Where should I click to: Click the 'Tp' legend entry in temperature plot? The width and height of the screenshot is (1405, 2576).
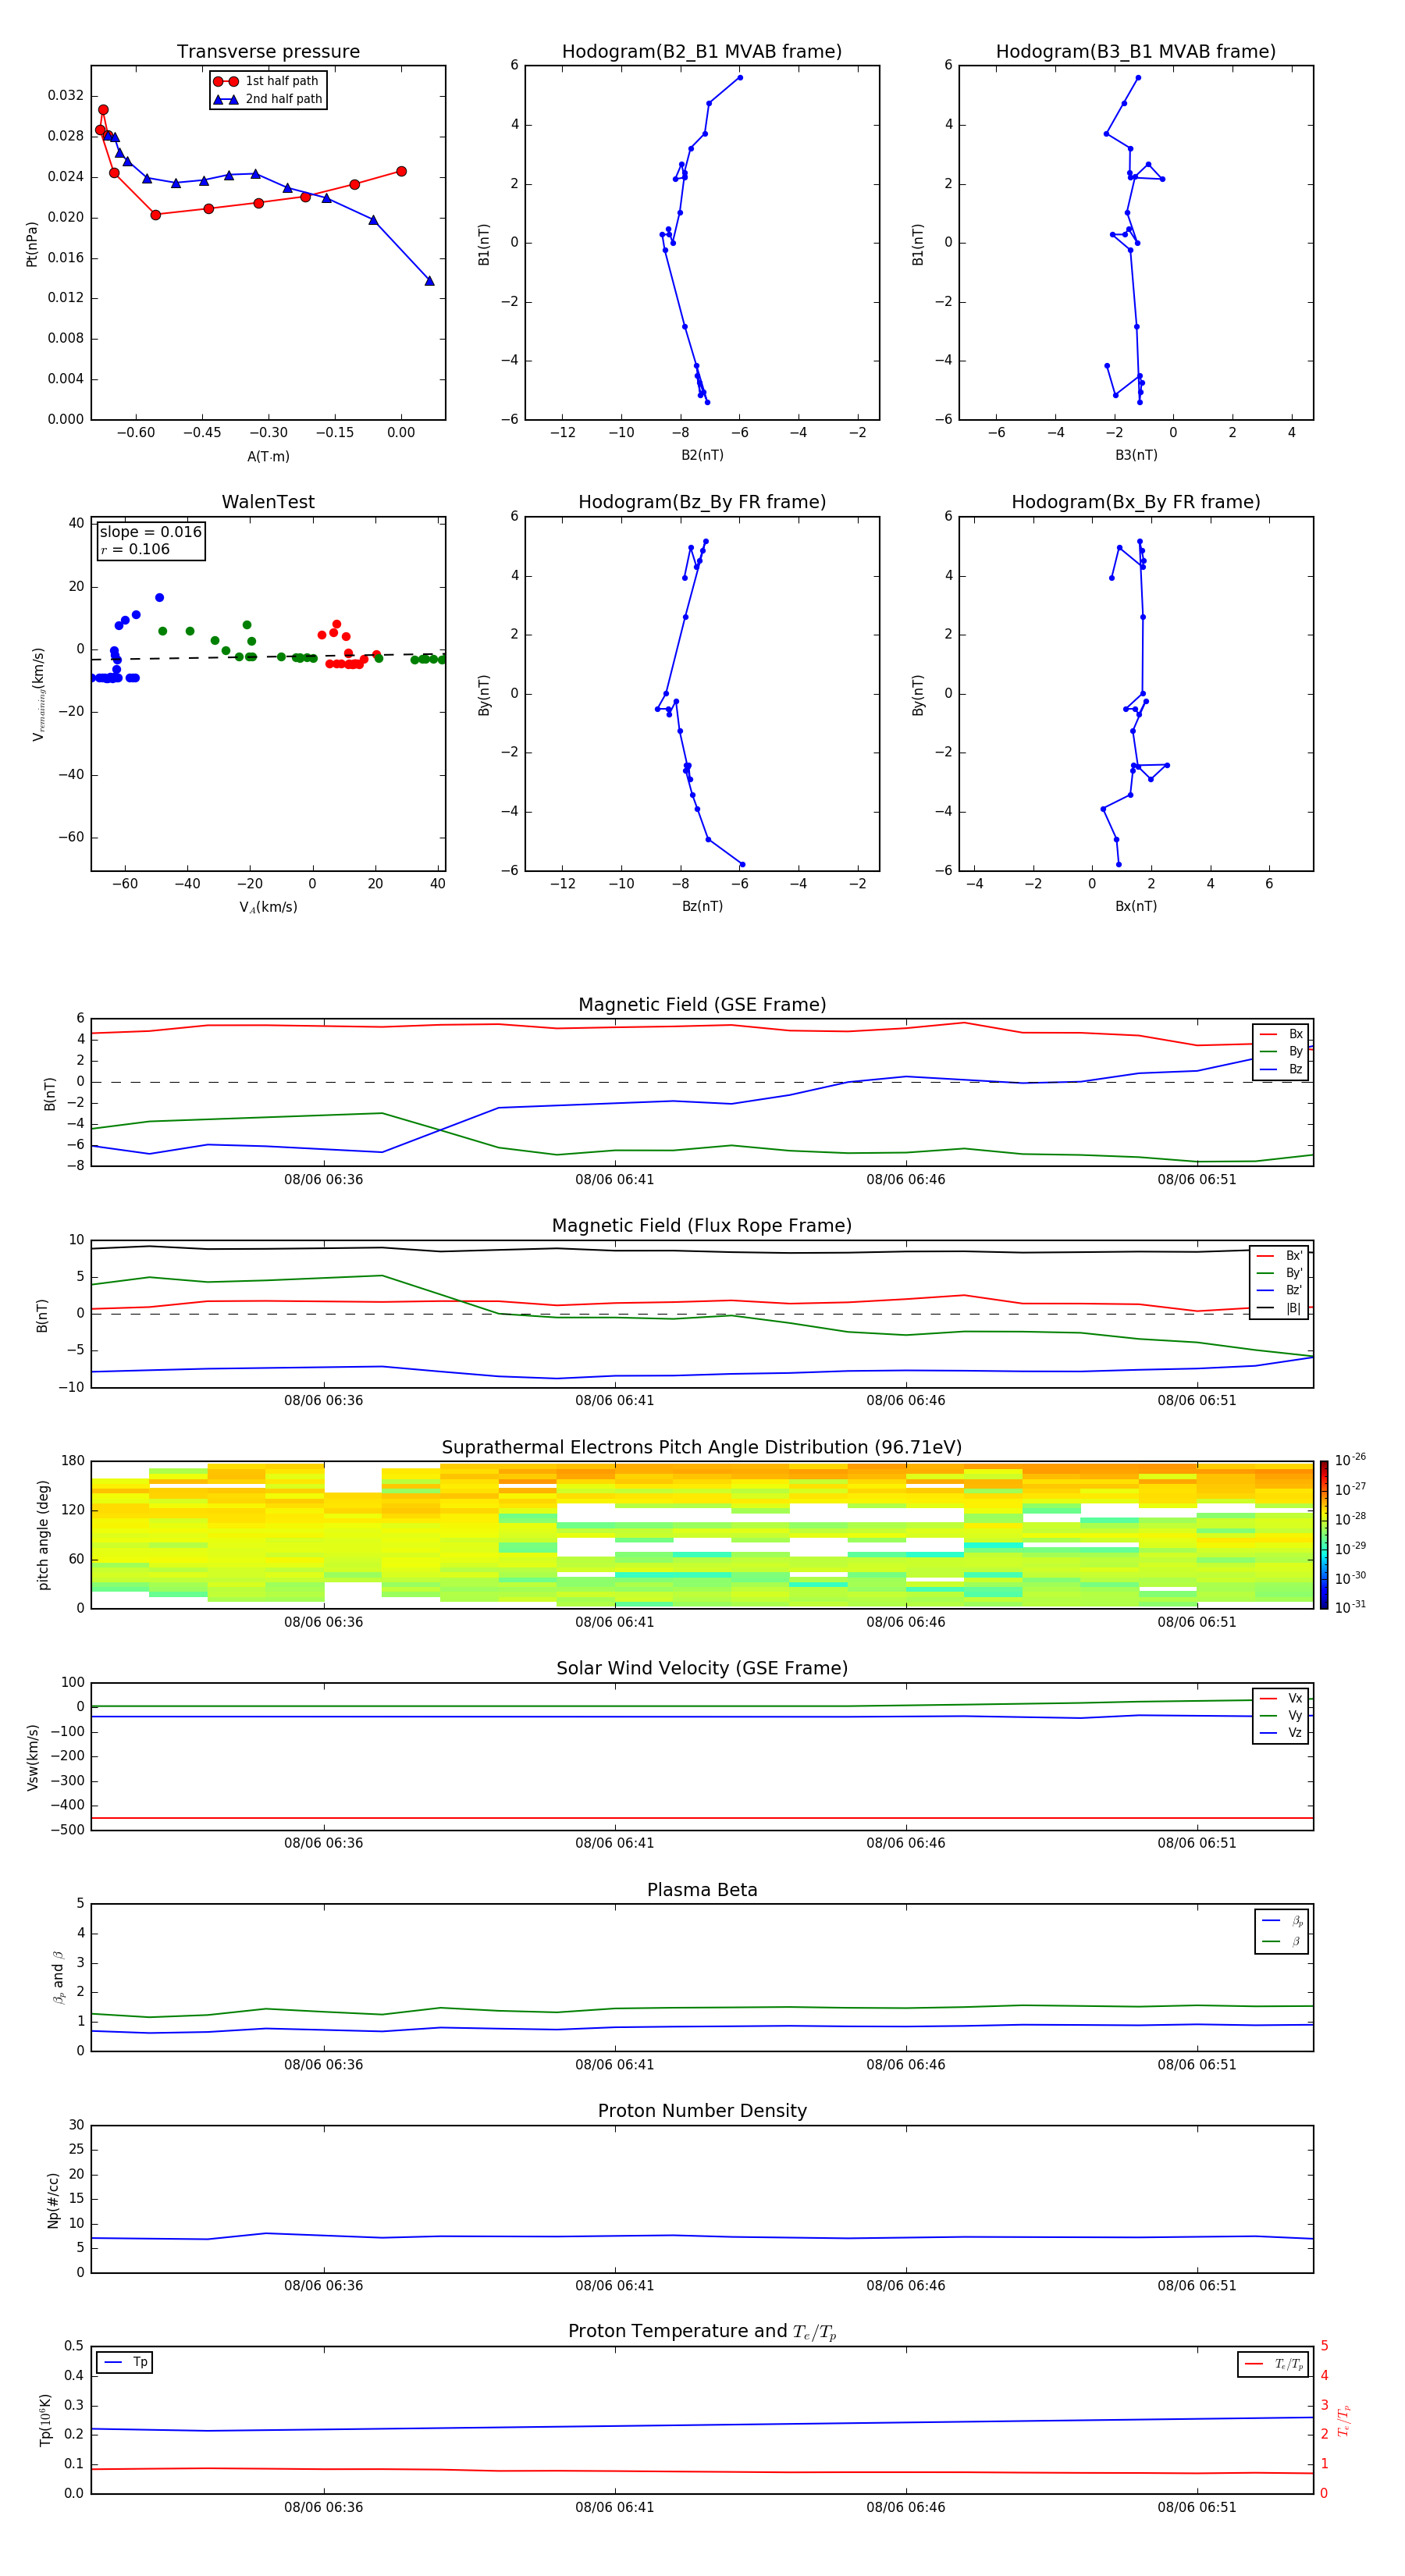(125, 2362)
